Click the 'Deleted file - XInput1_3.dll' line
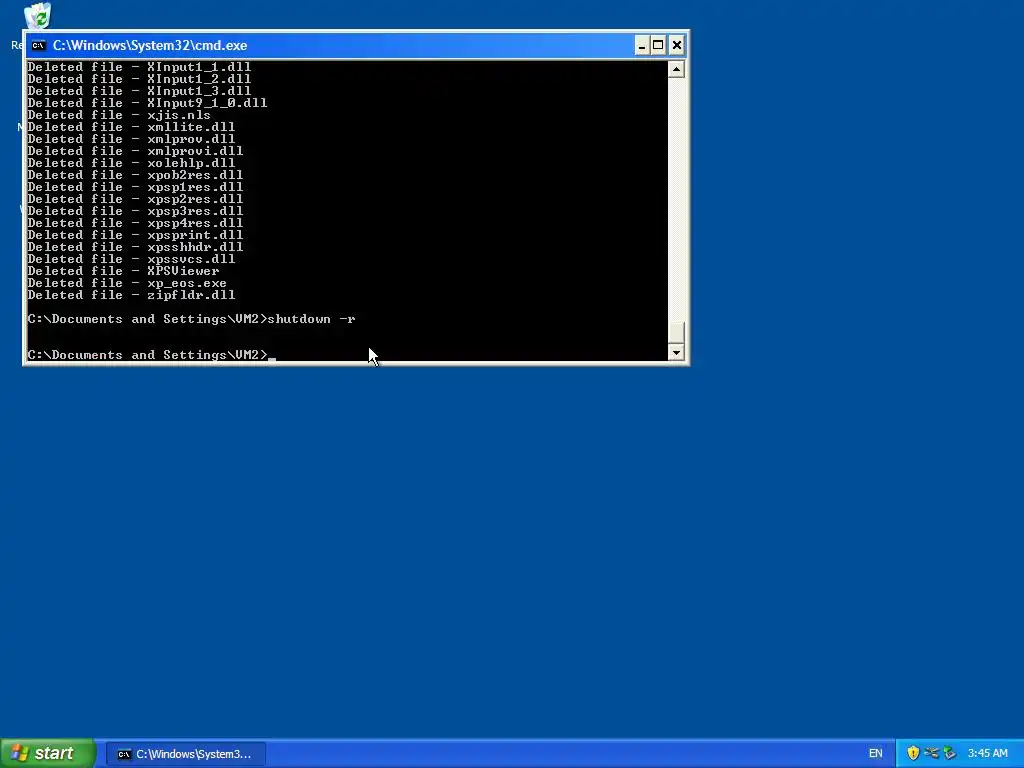This screenshot has width=1024, height=768. pos(139,91)
